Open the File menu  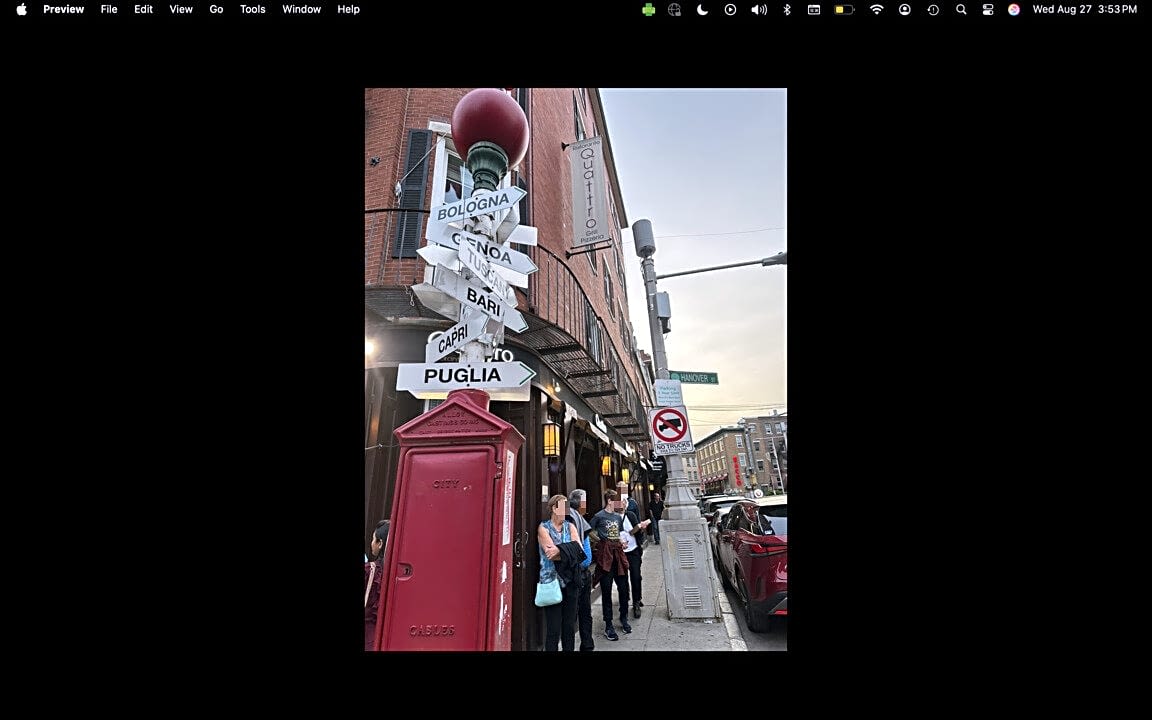tap(108, 9)
